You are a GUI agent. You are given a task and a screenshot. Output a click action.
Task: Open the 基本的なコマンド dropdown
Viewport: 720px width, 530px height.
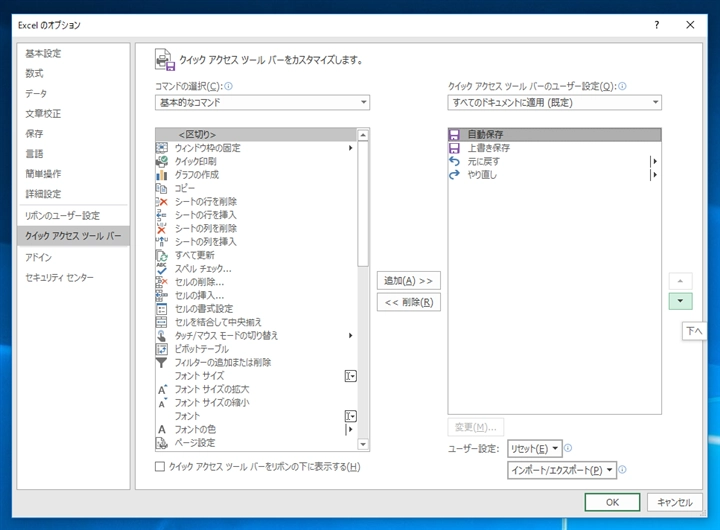click(x=262, y=102)
